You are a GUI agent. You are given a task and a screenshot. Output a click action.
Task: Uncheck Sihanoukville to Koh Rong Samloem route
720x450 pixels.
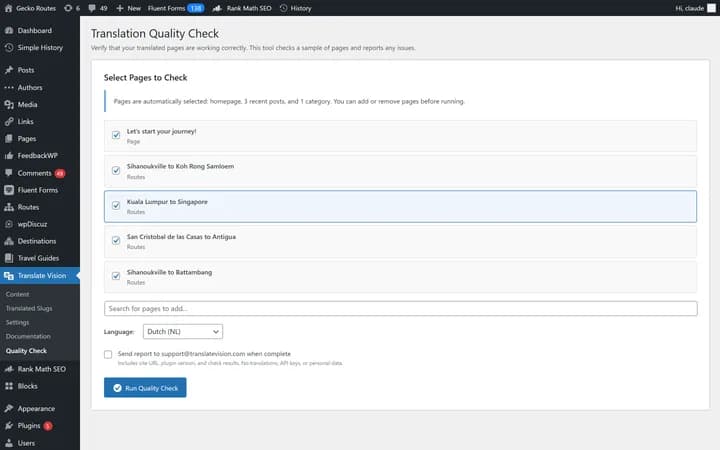pyautogui.click(x=116, y=170)
